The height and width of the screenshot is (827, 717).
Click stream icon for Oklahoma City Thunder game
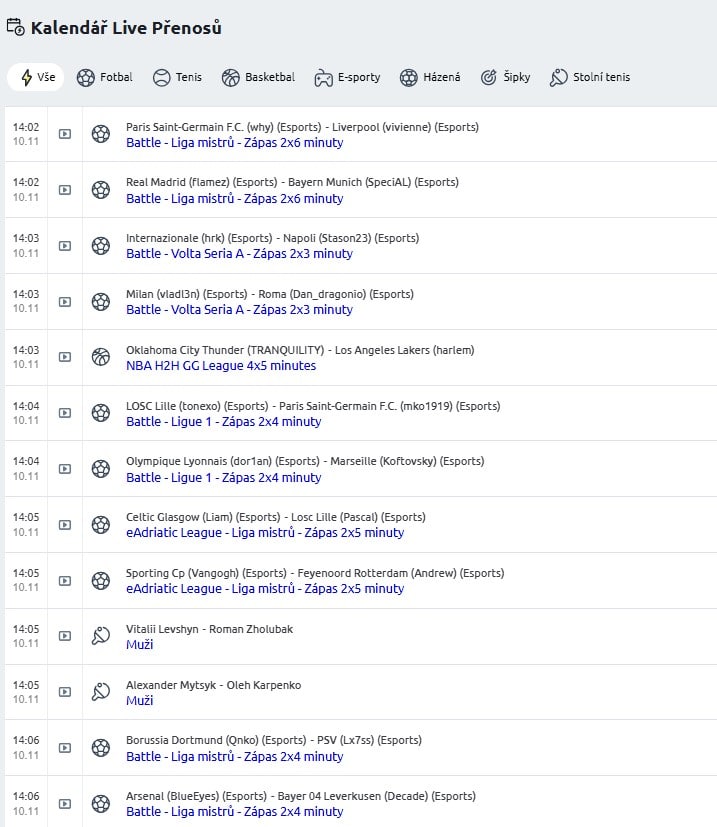pyautogui.click(x=65, y=357)
